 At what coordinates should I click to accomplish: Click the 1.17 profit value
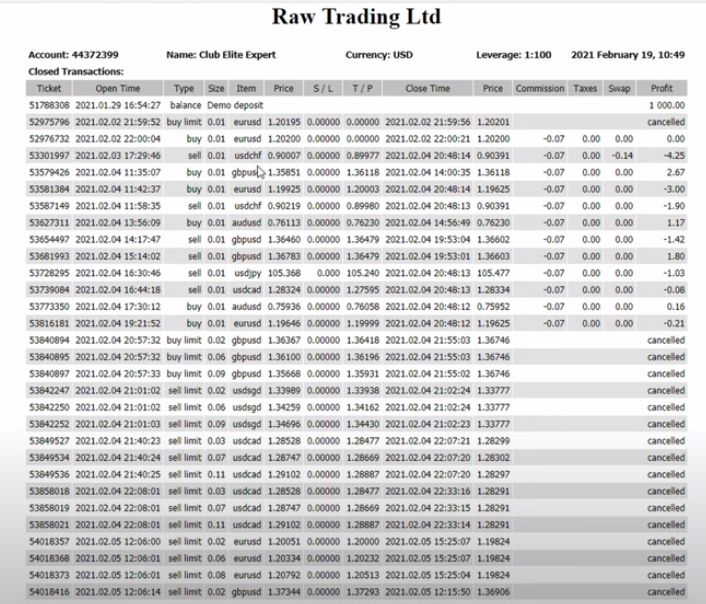pos(676,223)
